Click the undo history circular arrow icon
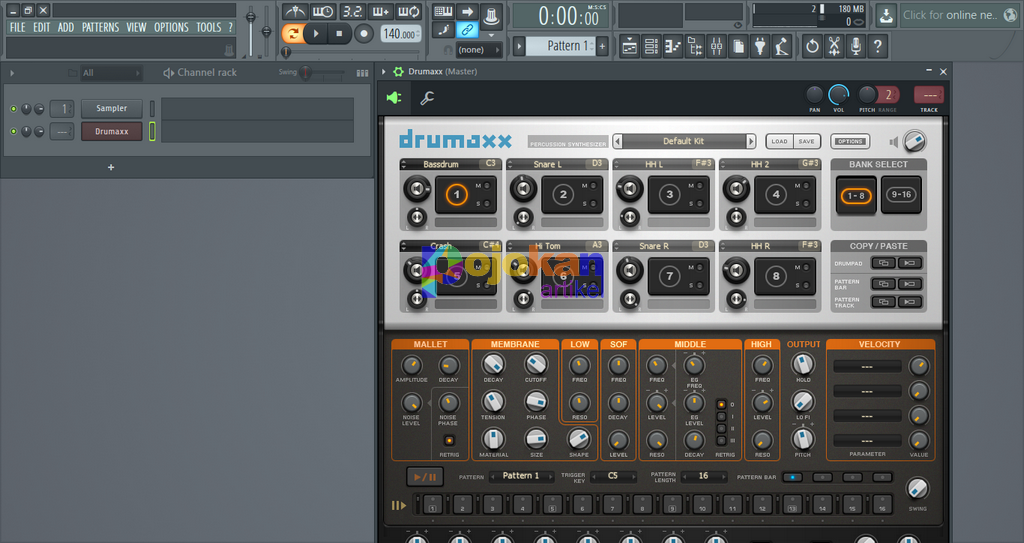The height and width of the screenshot is (543, 1024). click(x=812, y=46)
